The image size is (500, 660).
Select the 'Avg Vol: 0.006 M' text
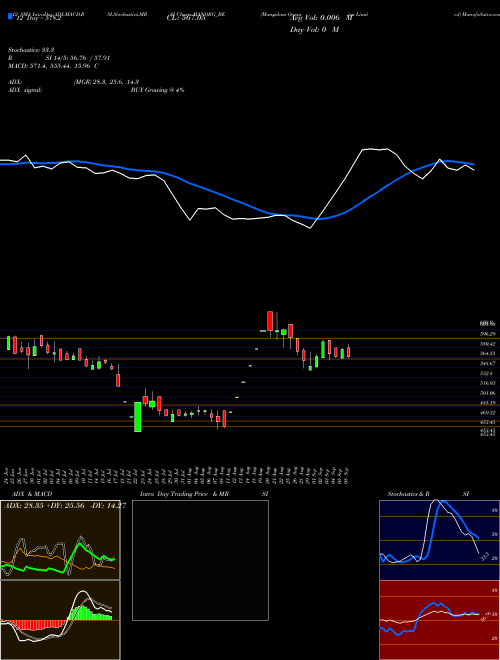[322, 18]
